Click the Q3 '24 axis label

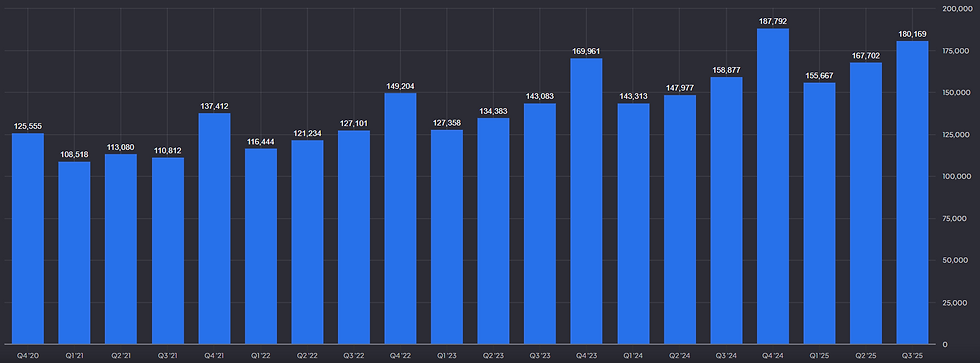point(727,356)
